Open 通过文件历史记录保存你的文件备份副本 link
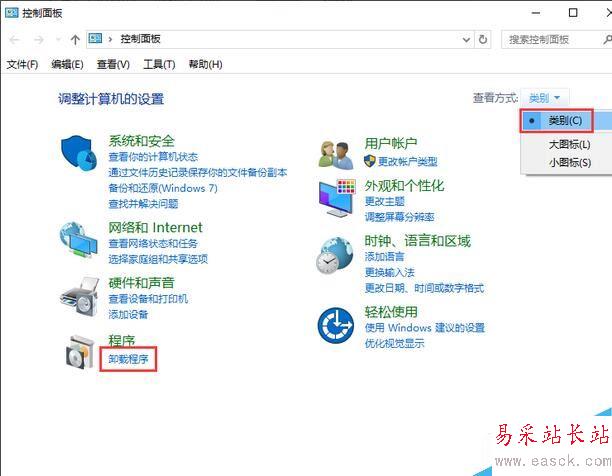 [197, 172]
